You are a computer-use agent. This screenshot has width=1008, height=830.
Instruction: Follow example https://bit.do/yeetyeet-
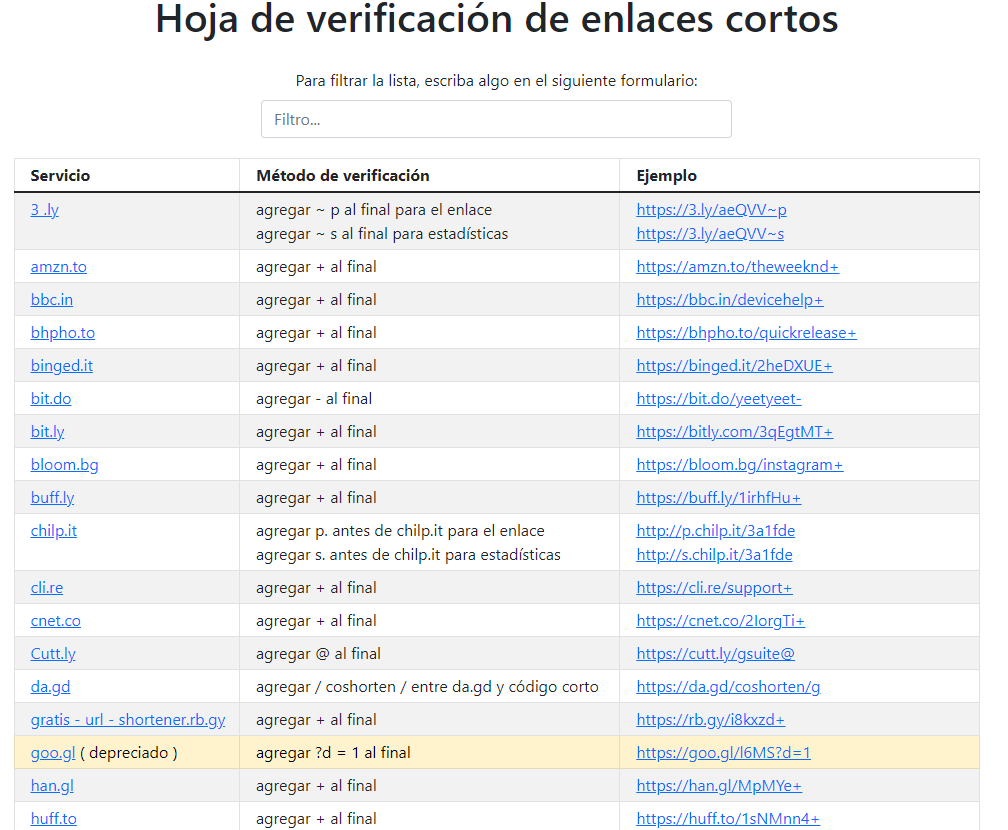[719, 399]
